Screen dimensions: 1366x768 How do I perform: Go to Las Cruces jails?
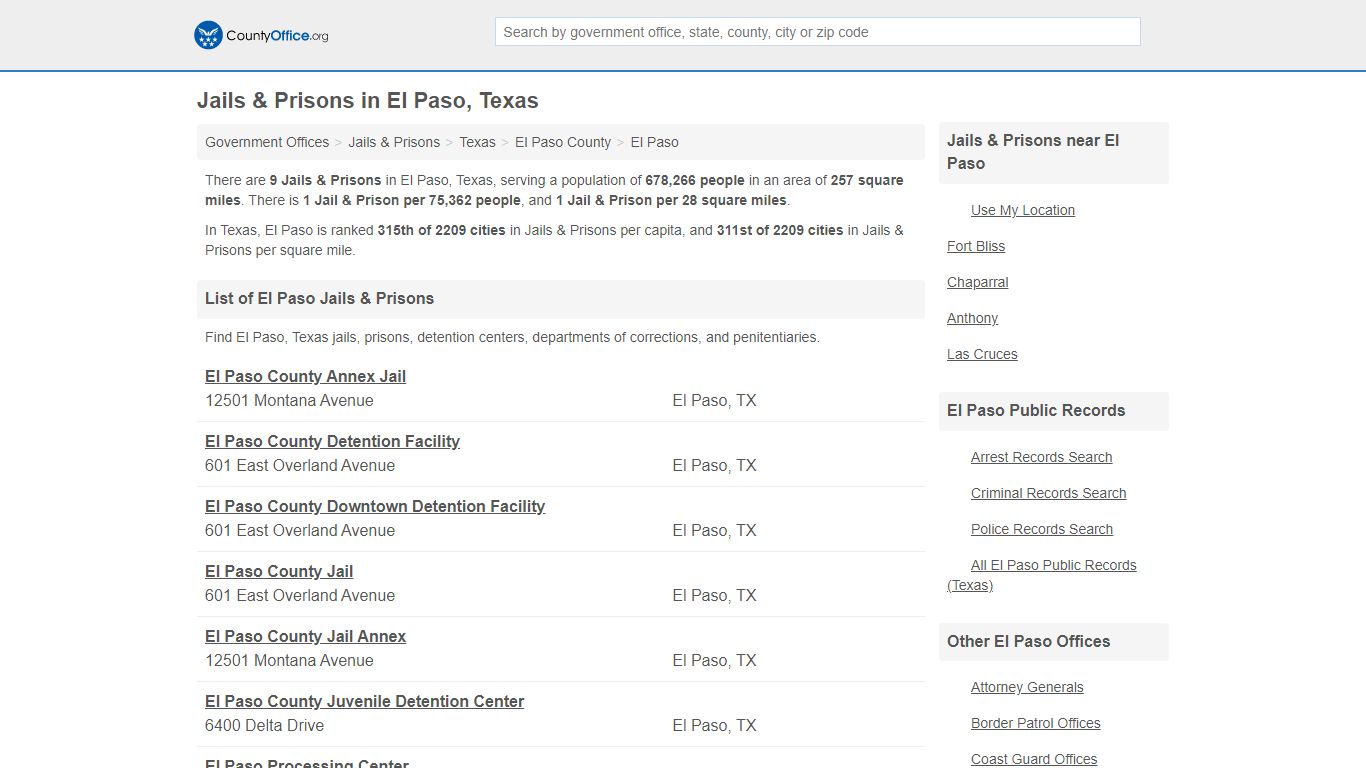click(982, 354)
